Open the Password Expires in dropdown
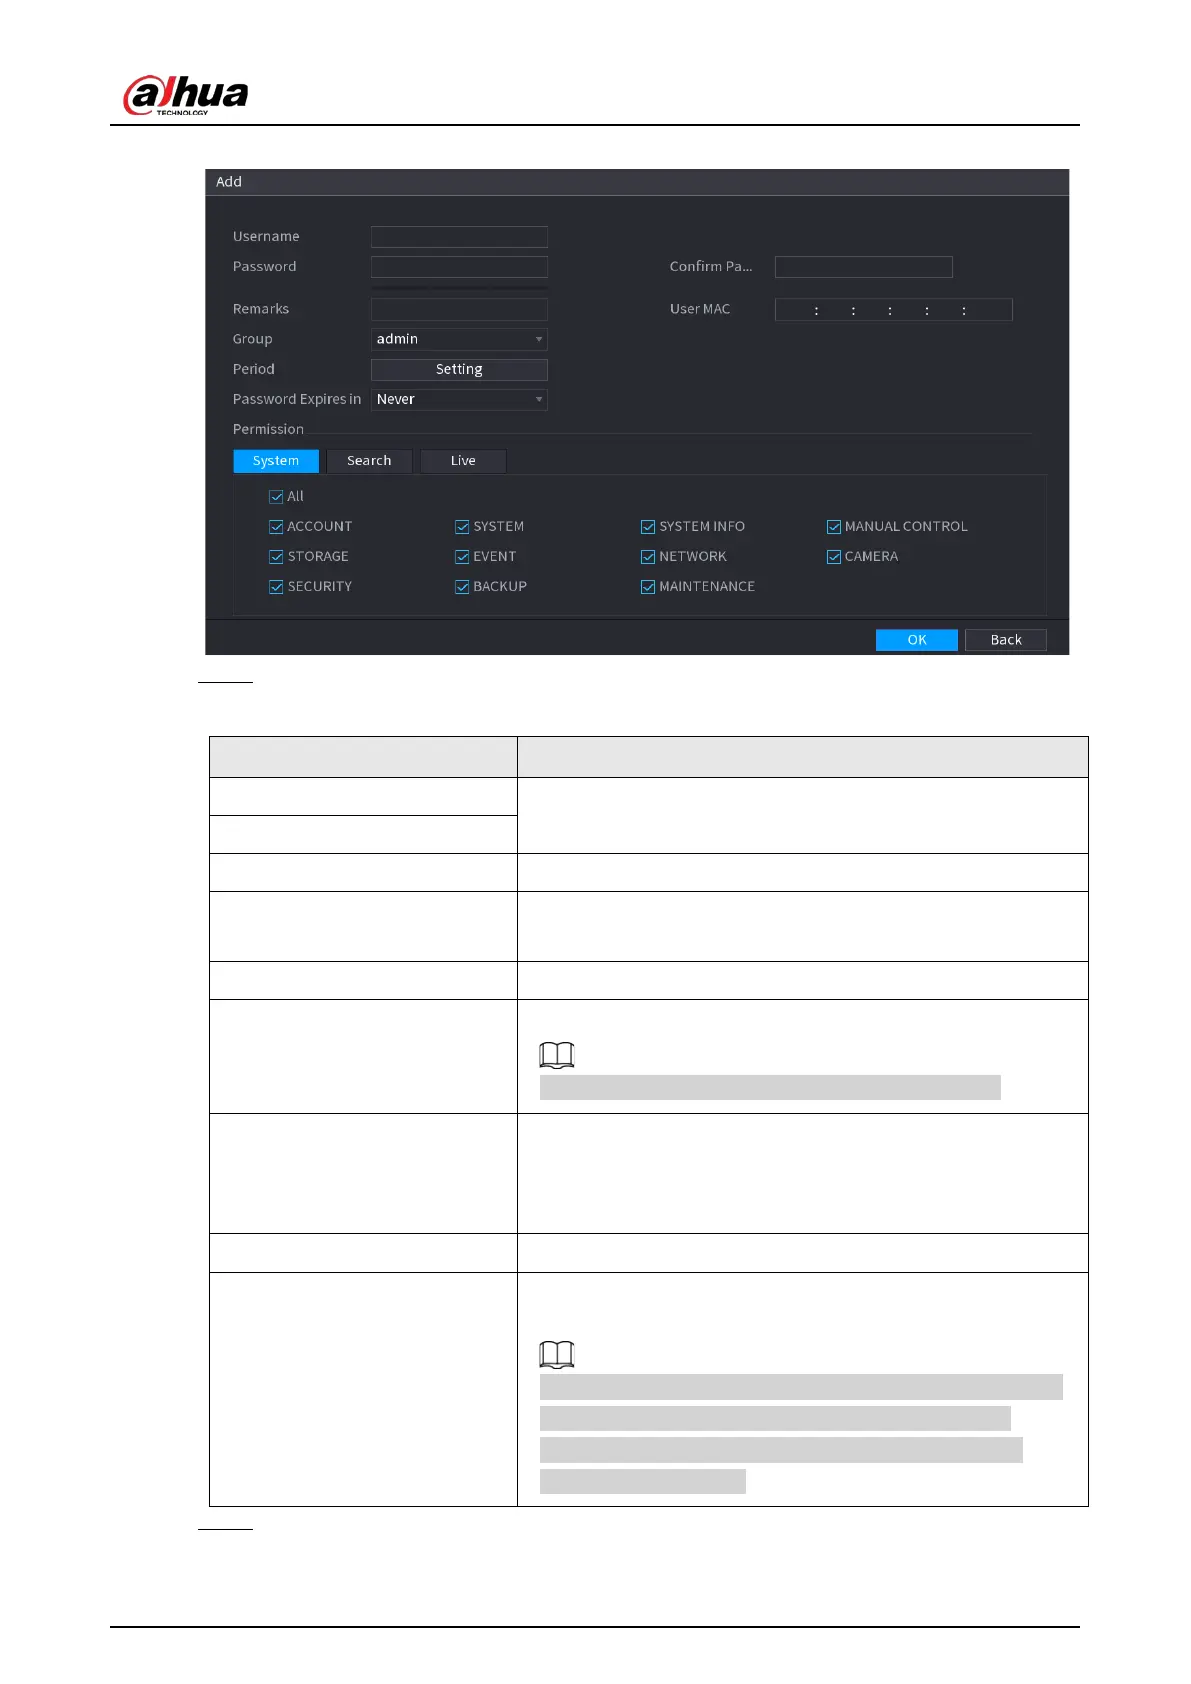This screenshot has width=1191, height=1684. point(459,399)
